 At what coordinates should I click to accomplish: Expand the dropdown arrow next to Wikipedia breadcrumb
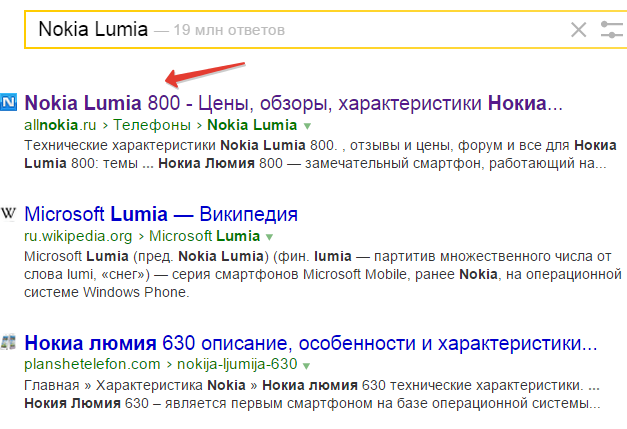pos(270,237)
